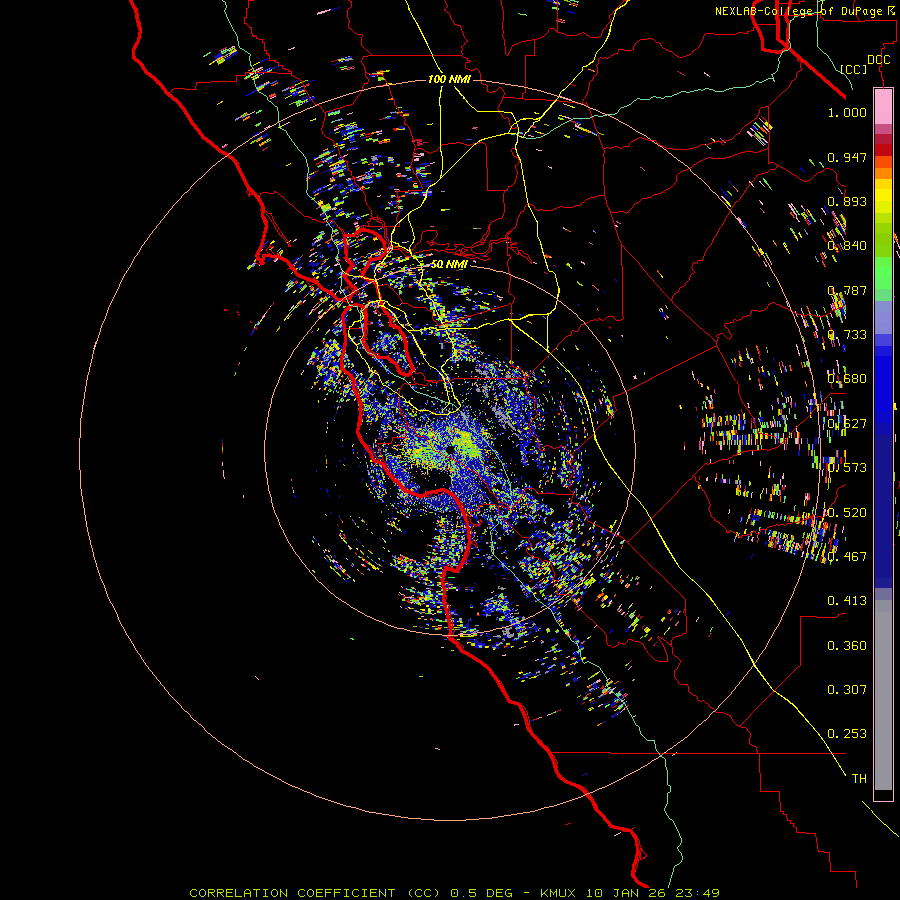
Task: Click the bright green color bar segment
Action: coord(883,273)
